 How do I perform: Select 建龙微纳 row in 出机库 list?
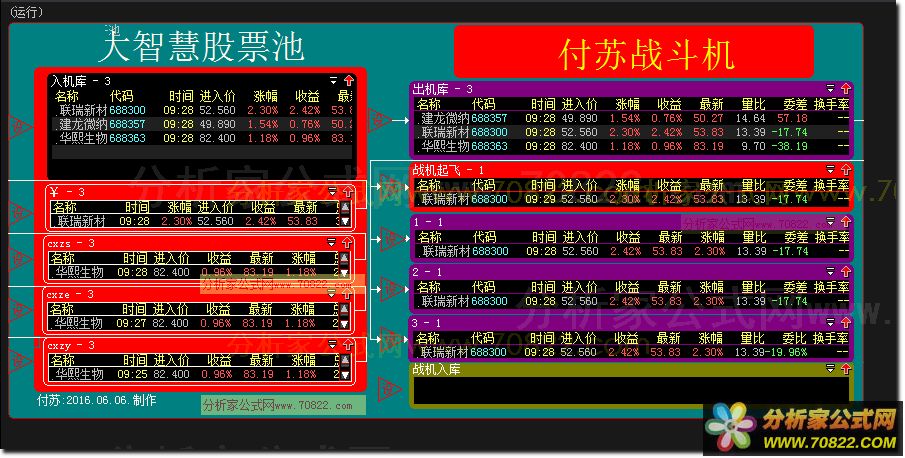point(633,118)
